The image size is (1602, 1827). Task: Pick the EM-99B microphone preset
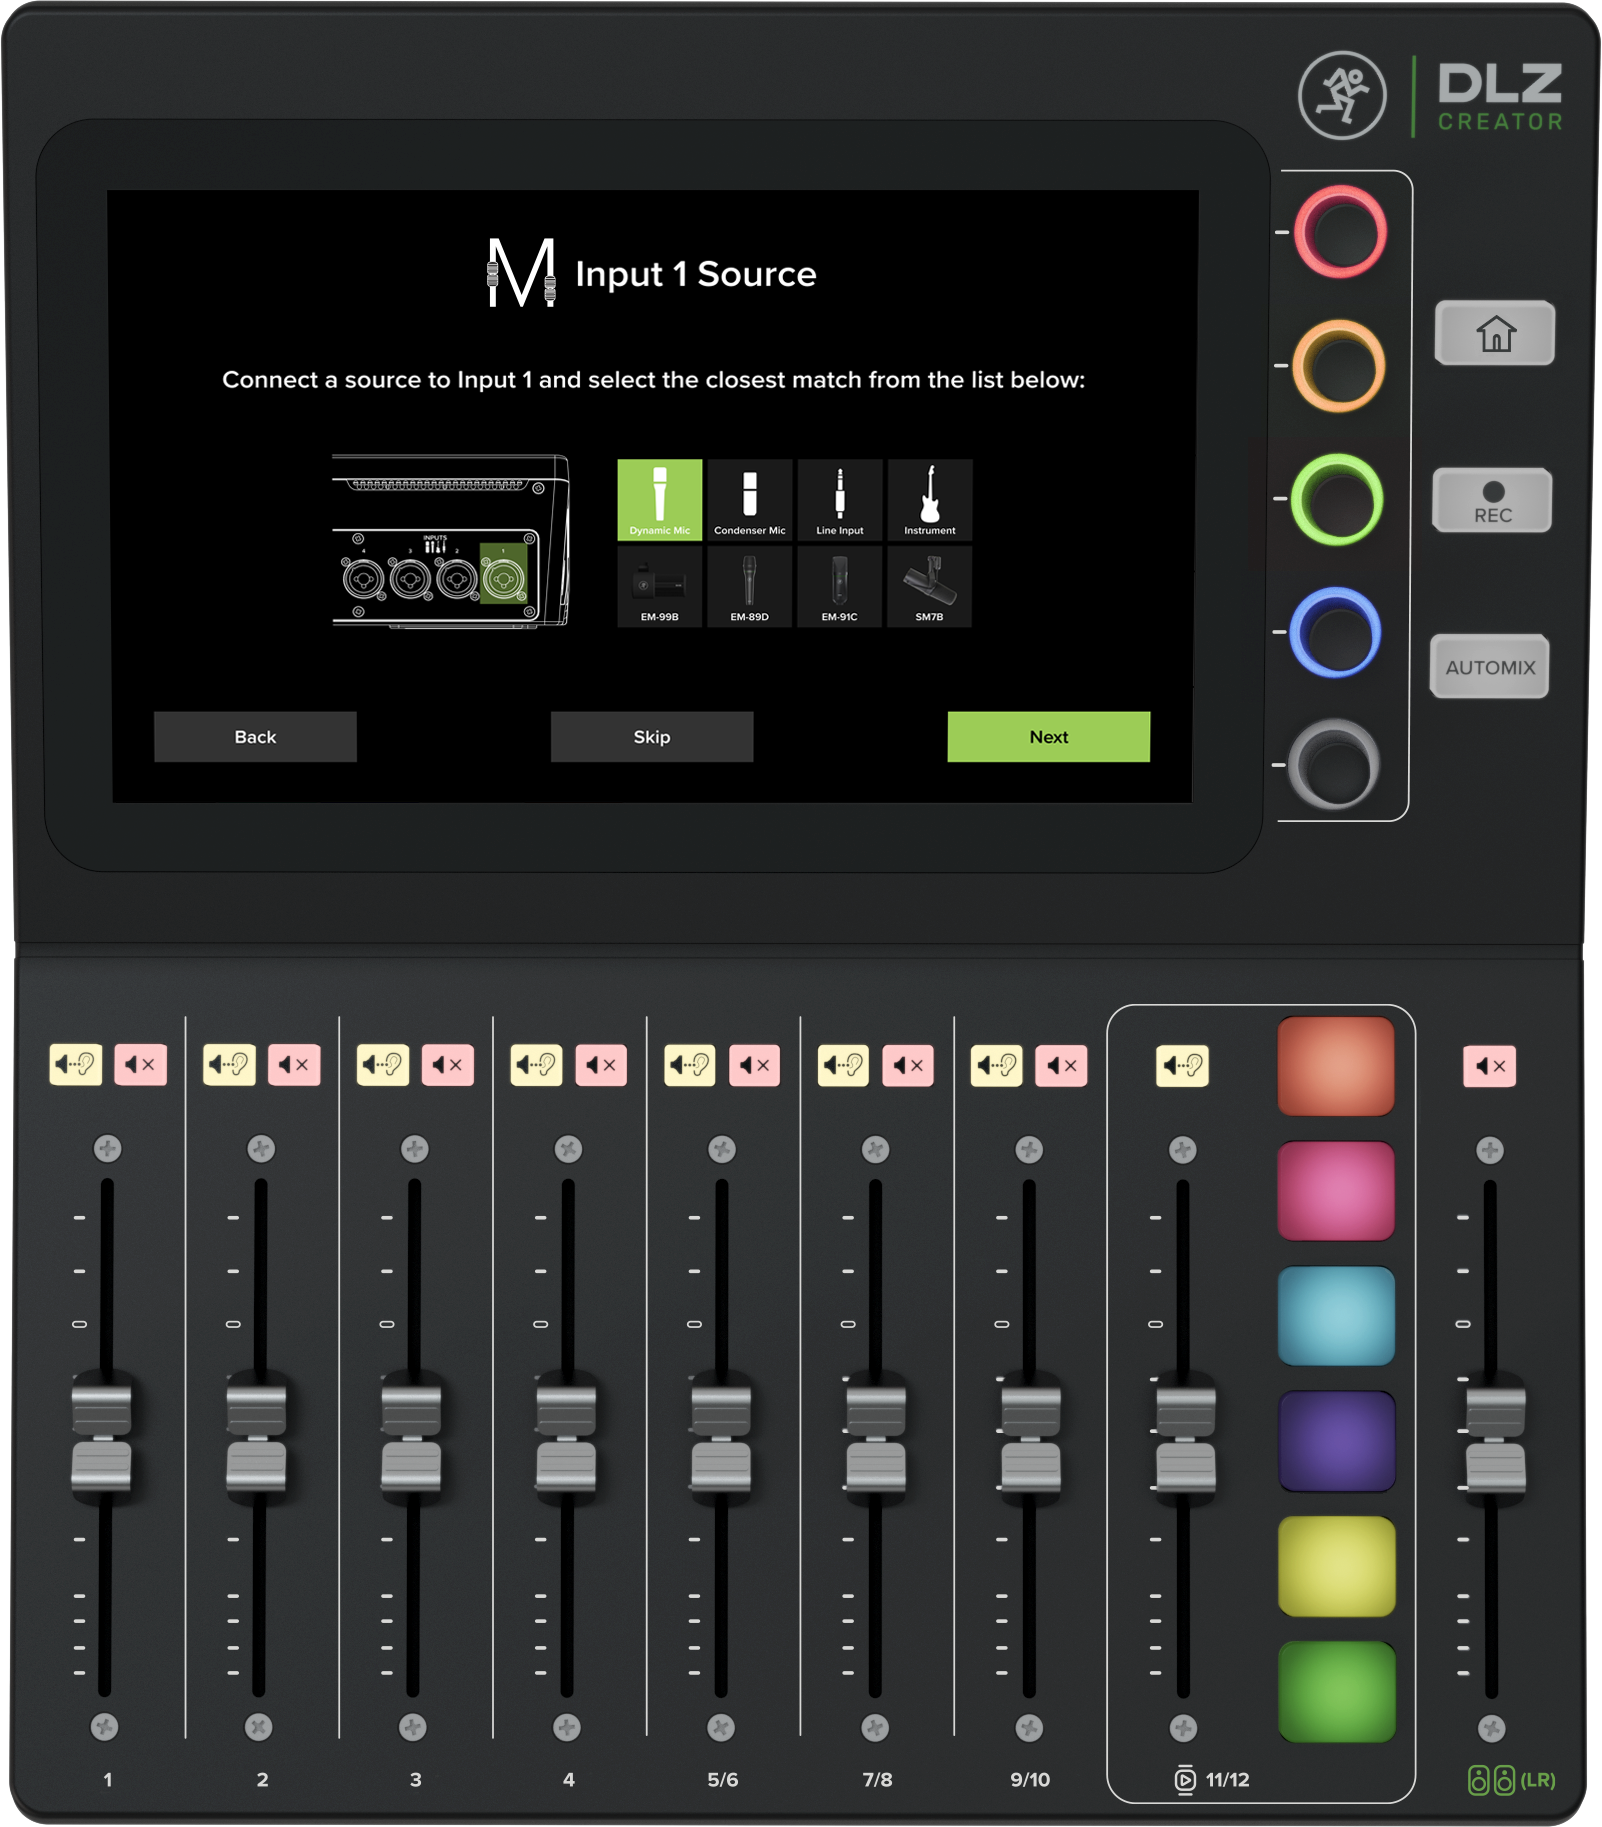coord(659,587)
